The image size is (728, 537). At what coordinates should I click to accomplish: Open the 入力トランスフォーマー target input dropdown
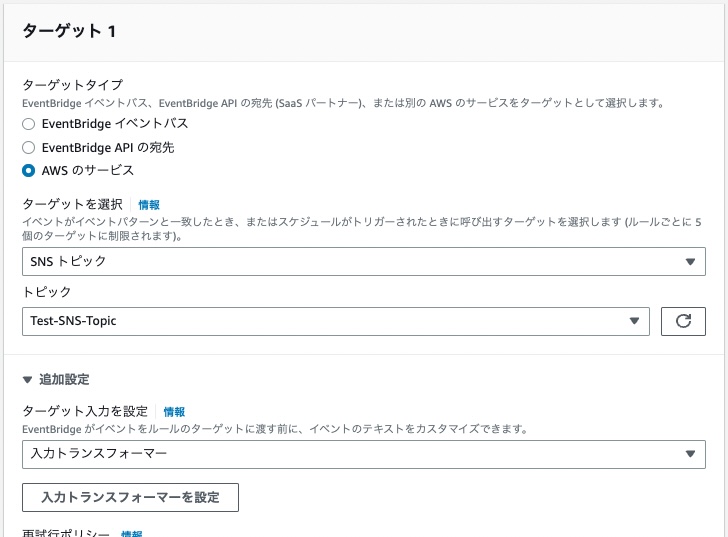tap(364, 454)
